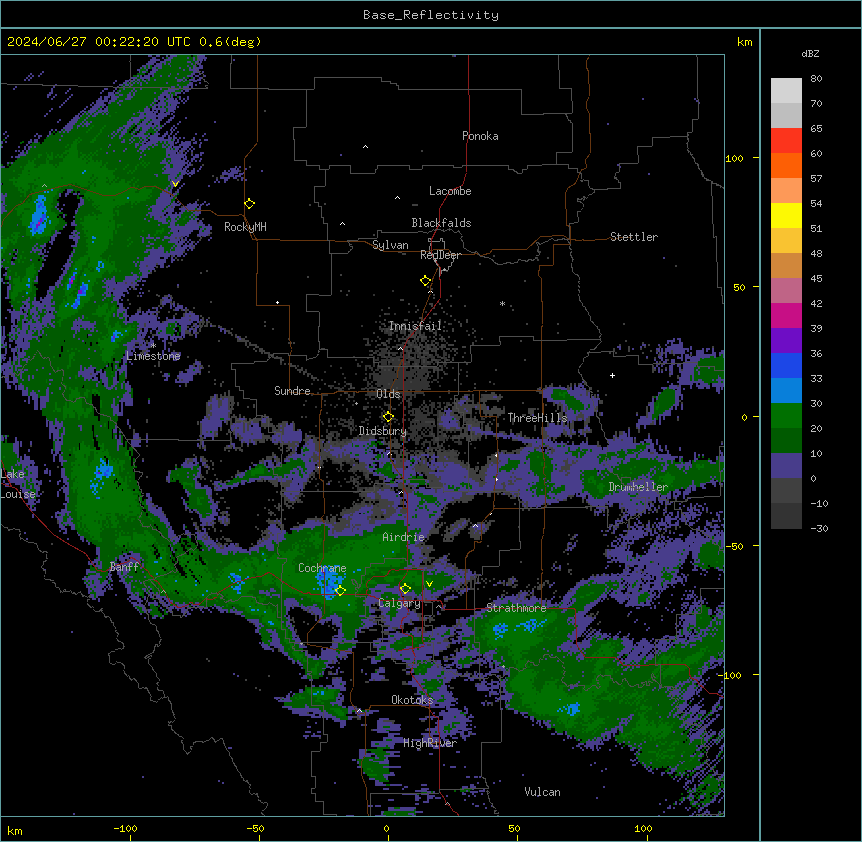Image resolution: width=862 pixels, height=842 pixels.
Task: Select the yellow diamond marker below Cochrane
Action: coord(340,591)
